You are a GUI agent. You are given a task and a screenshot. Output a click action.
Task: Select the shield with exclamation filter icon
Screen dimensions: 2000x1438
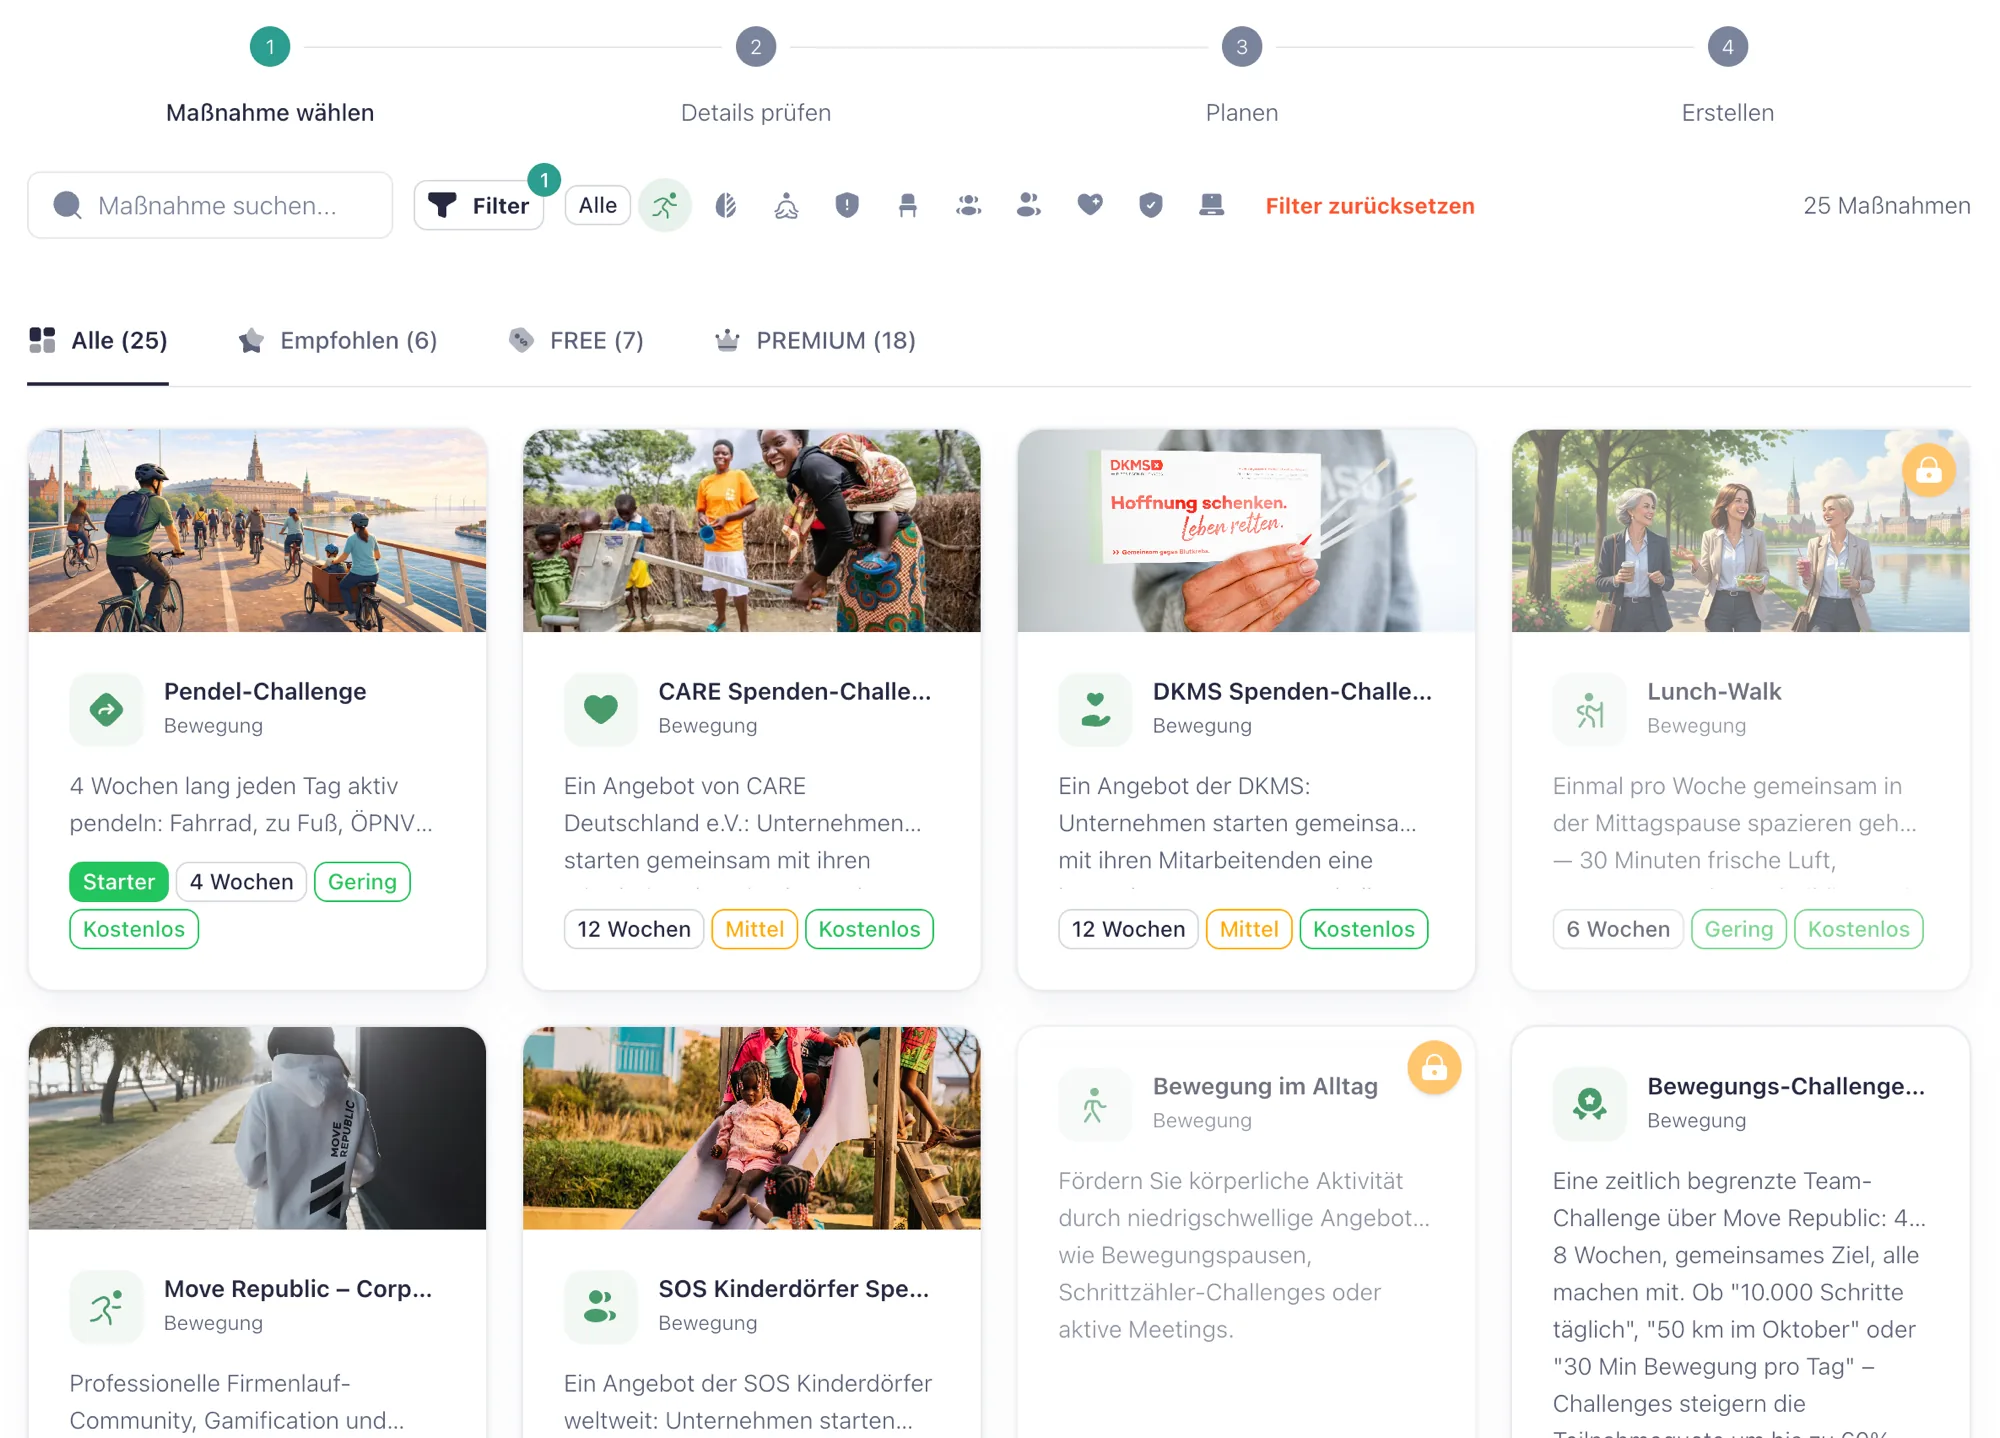(x=847, y=205)
